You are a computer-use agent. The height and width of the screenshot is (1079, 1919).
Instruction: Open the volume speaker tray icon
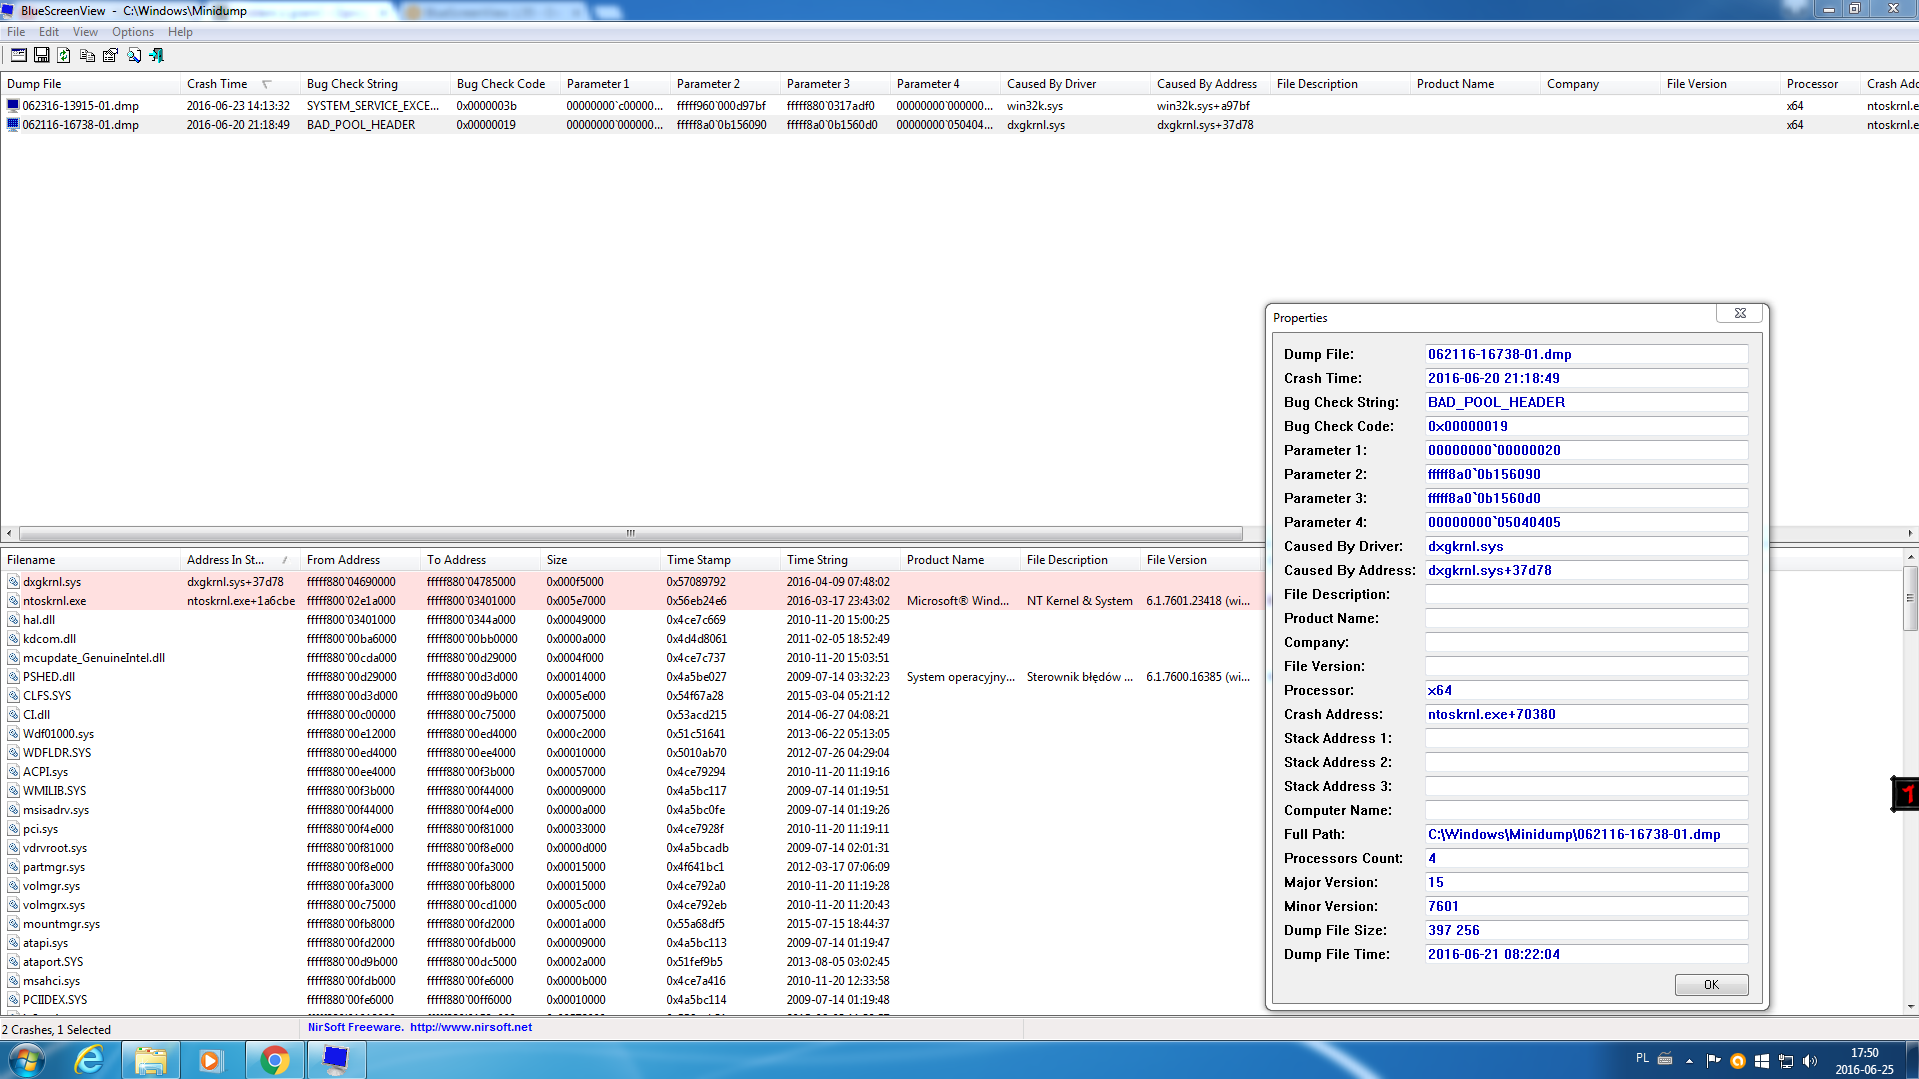tap(1810, 1061)
